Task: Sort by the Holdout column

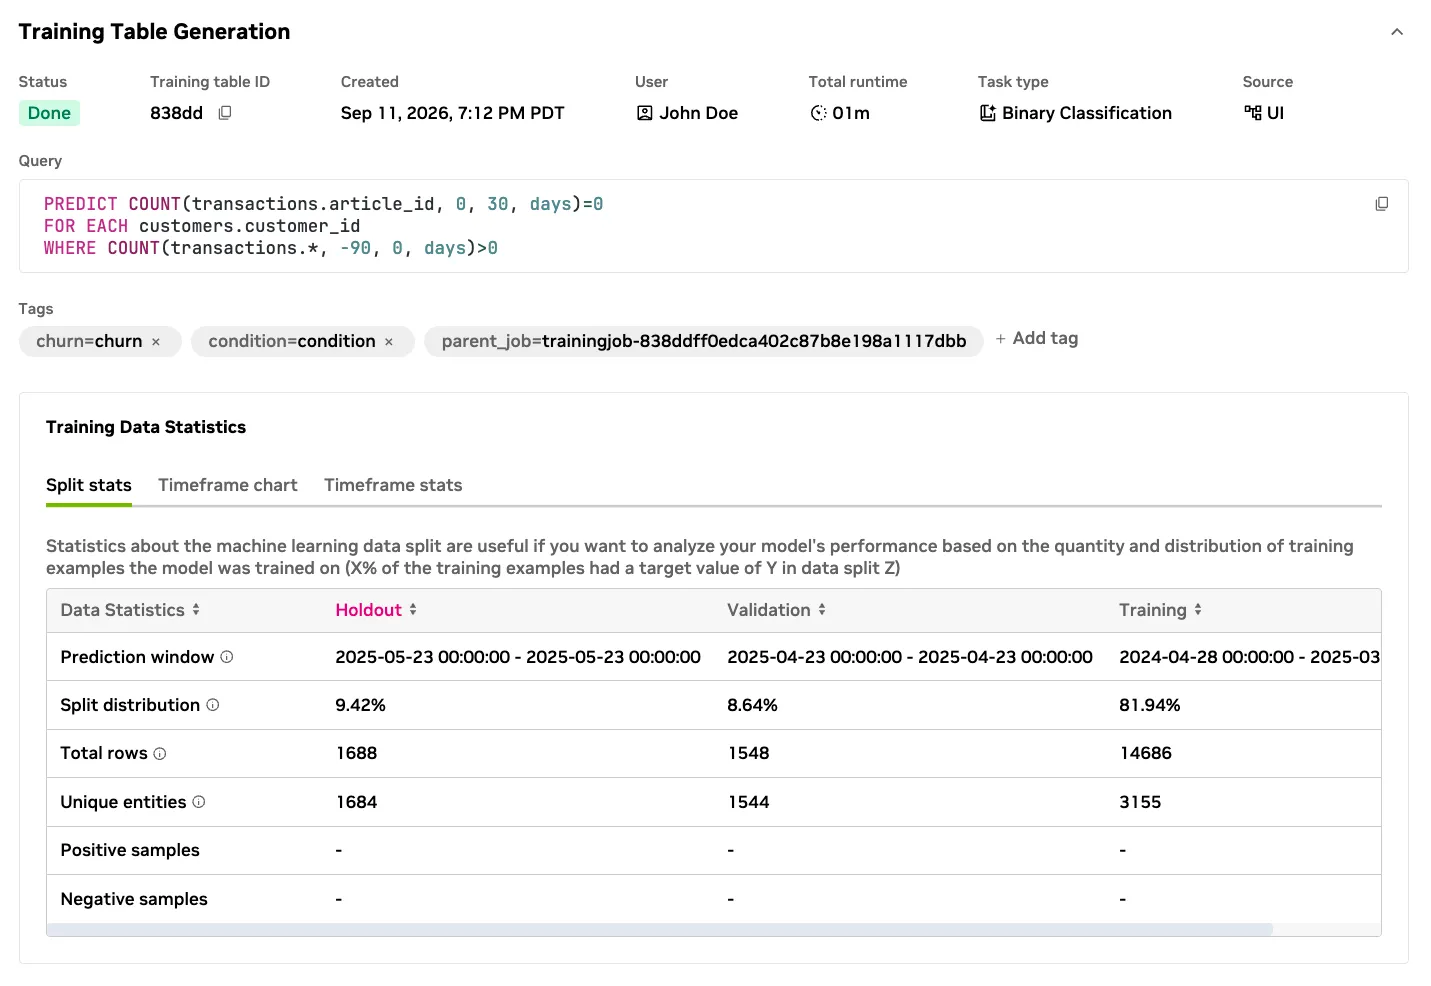Action: click(x=413, y=610)
